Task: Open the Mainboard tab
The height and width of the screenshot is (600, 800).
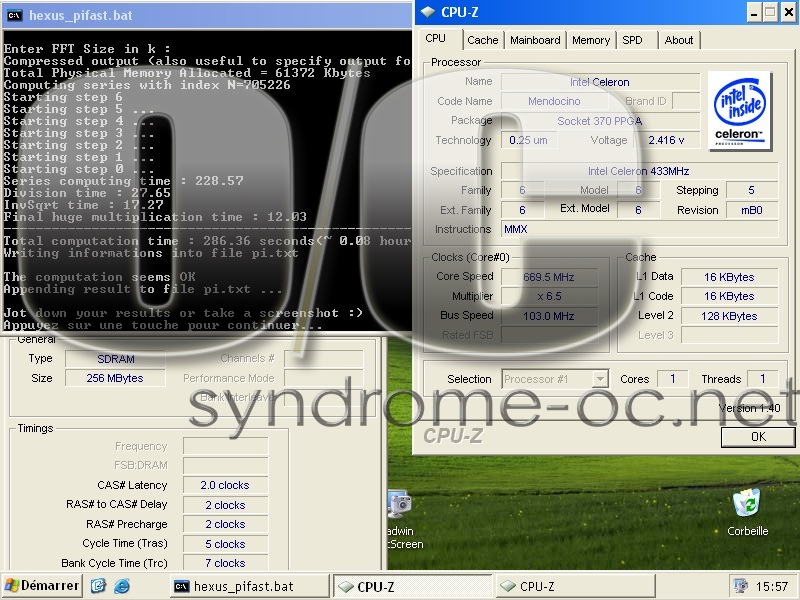Action: pos(535,40)
